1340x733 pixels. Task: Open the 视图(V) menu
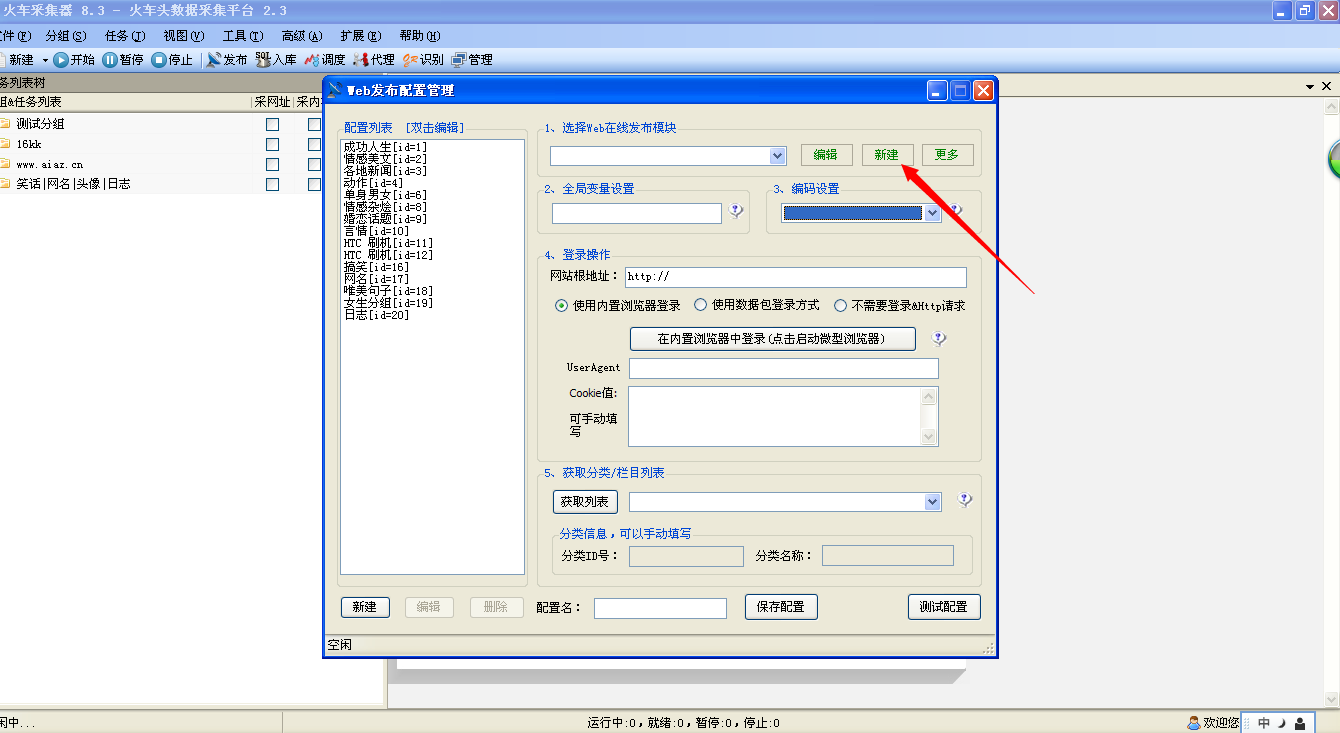184,35
